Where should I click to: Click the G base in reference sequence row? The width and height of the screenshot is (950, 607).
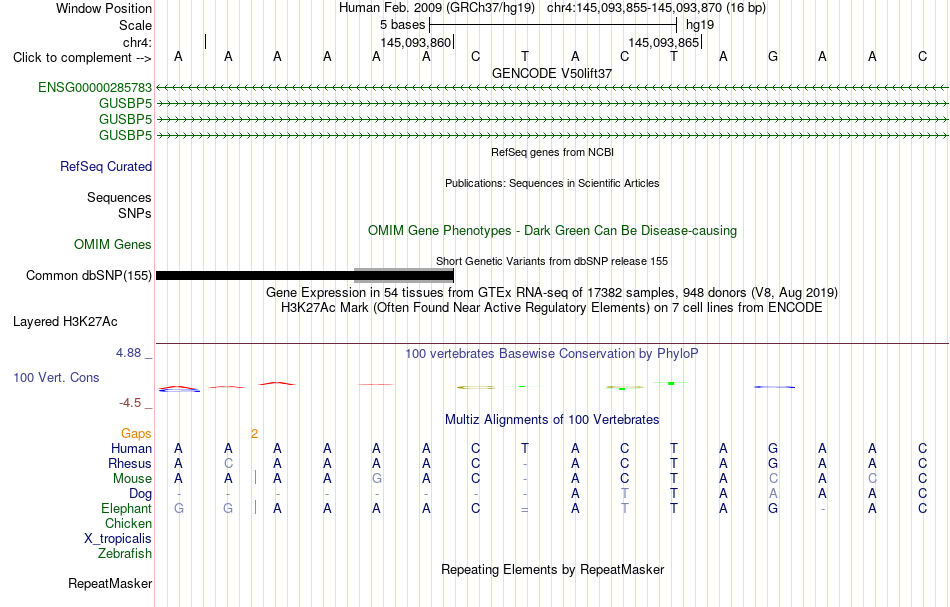(x=772, y=57)
